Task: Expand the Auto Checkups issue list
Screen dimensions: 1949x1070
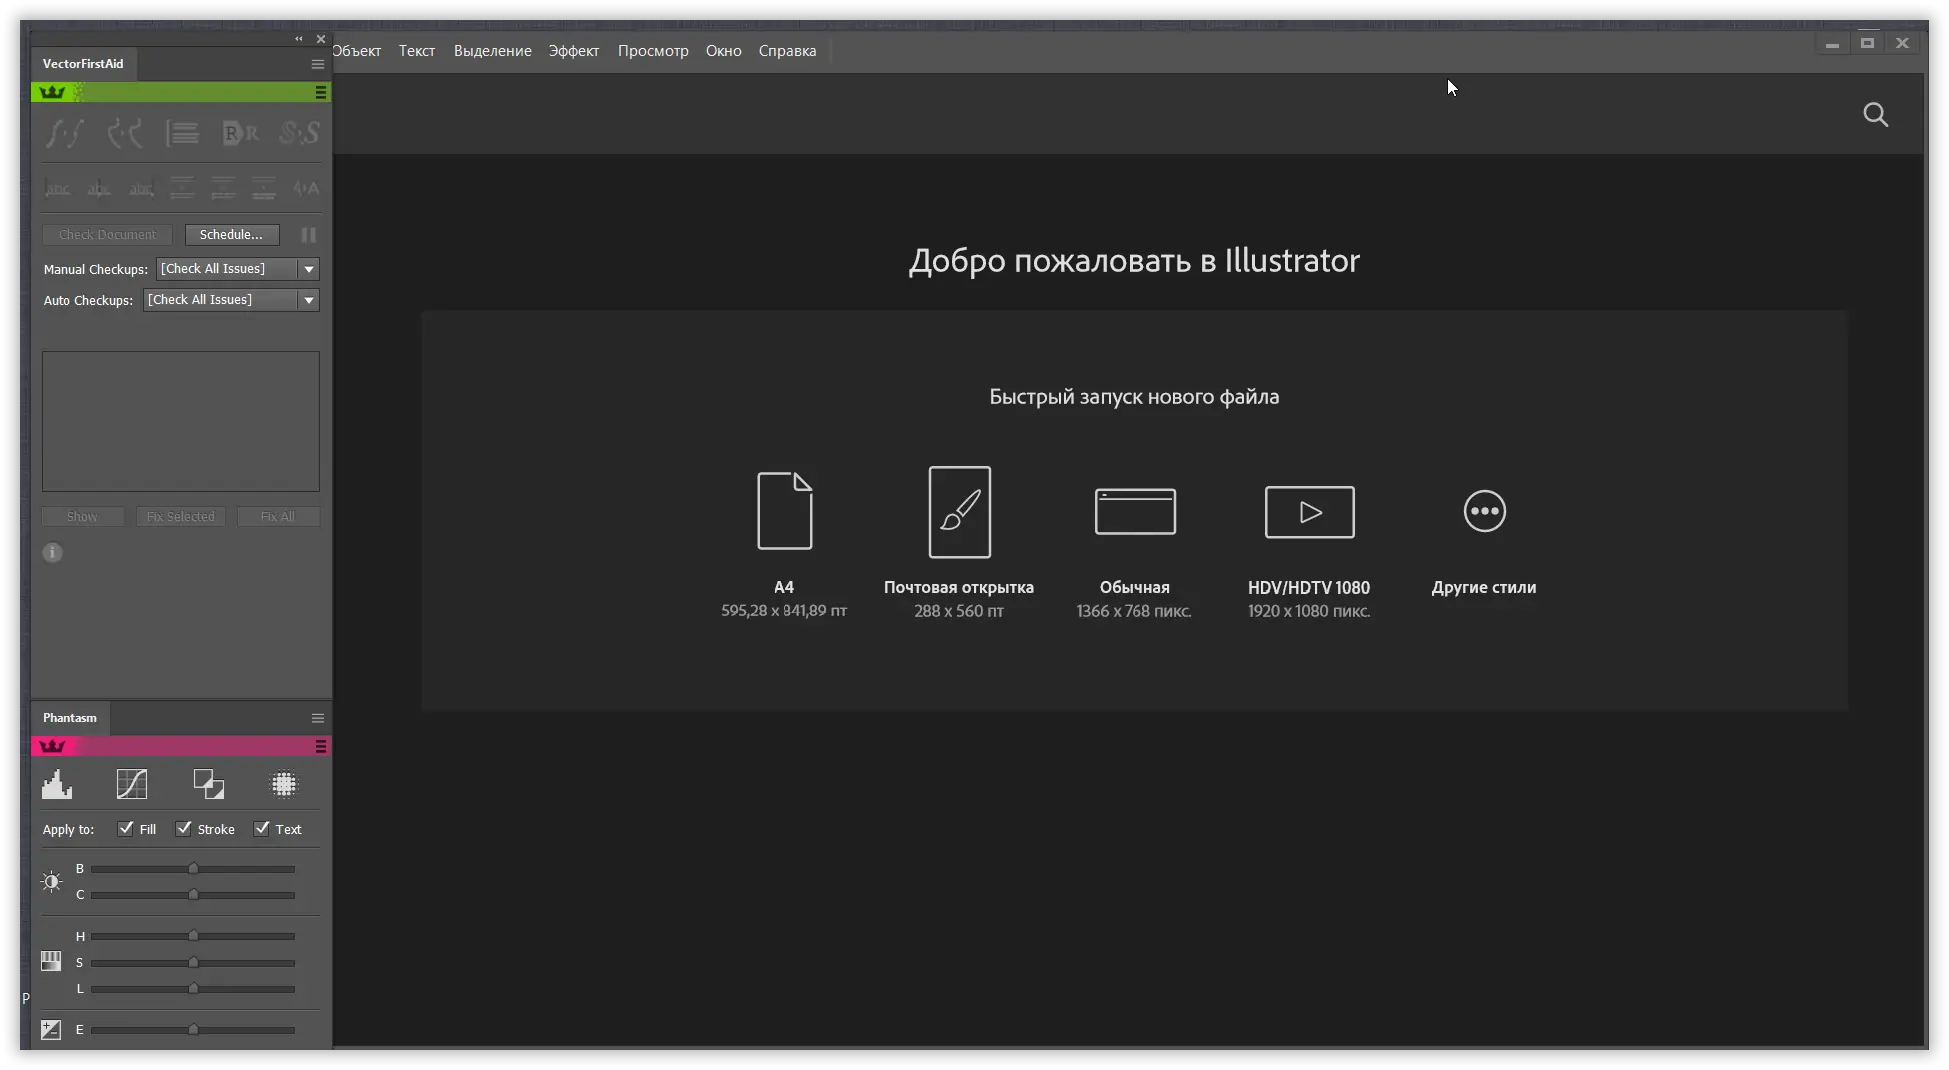Action: 309,299
